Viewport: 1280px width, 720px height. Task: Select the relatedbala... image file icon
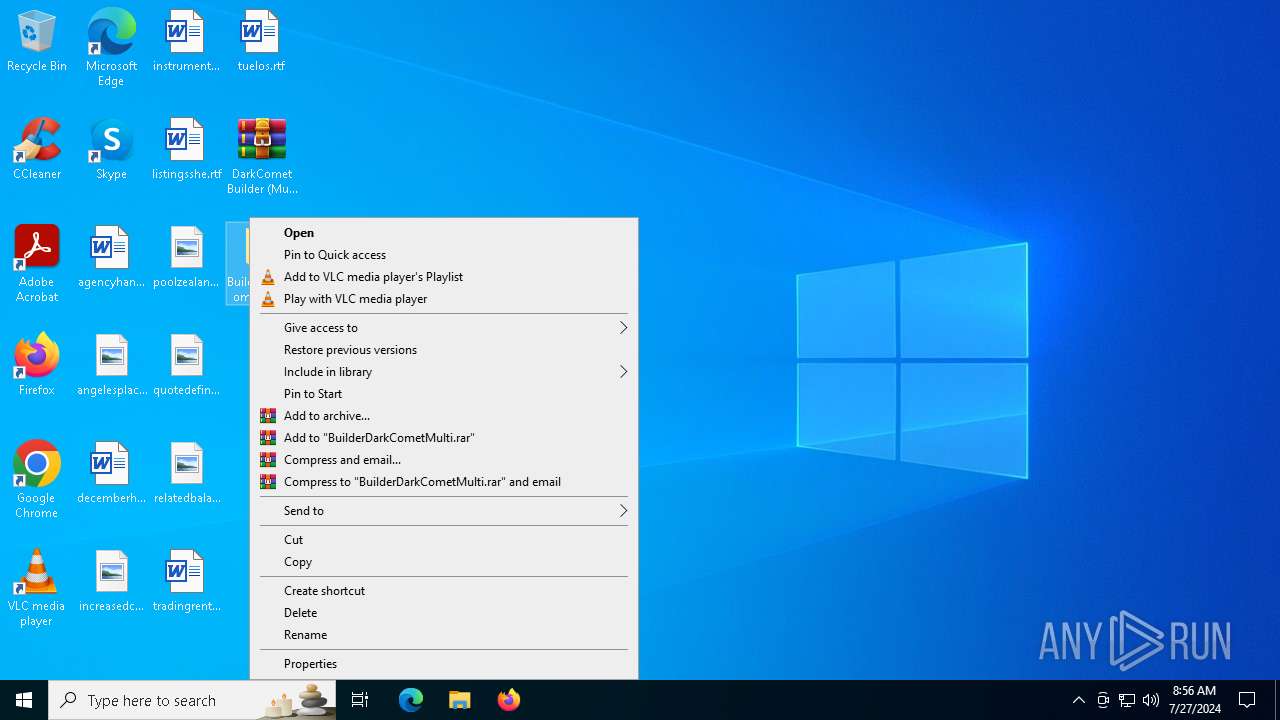click(x=186, y=474)
